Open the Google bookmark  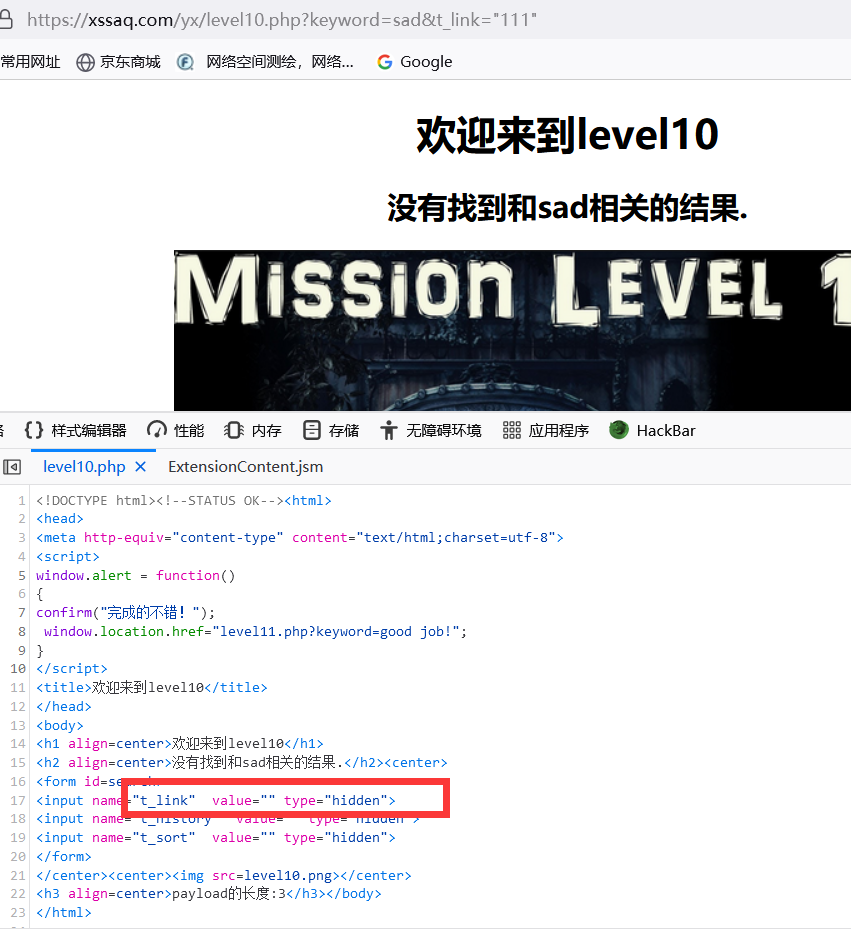click(x=415, y=62)
